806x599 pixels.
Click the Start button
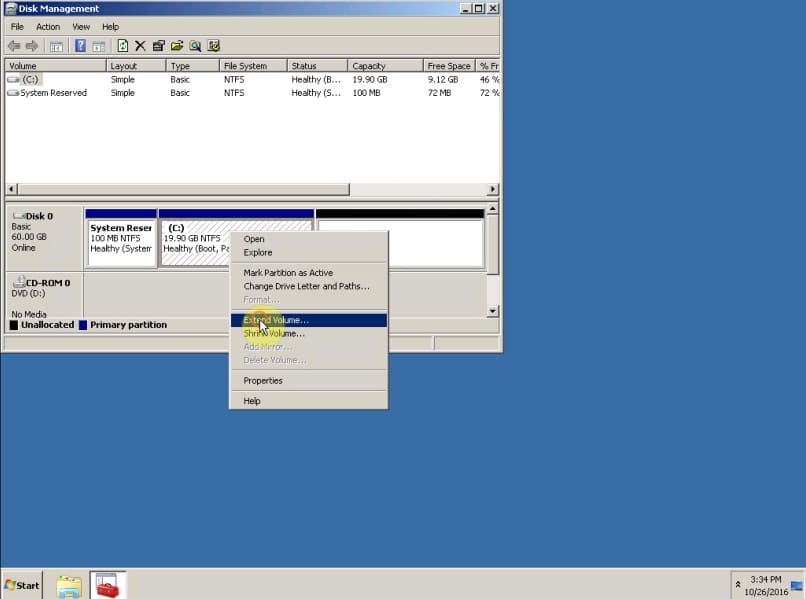[x=20, y=585]
